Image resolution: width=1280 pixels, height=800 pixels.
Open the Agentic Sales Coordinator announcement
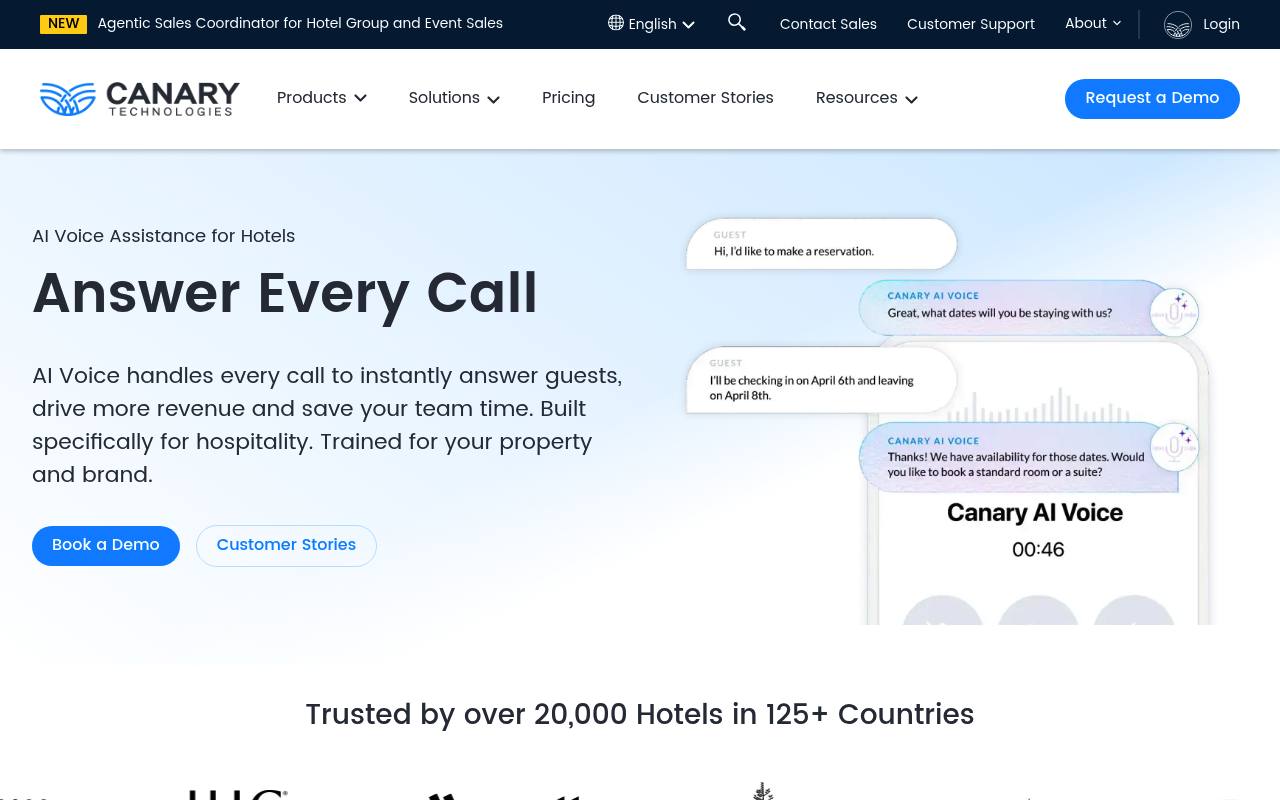[x=300, y=23]
